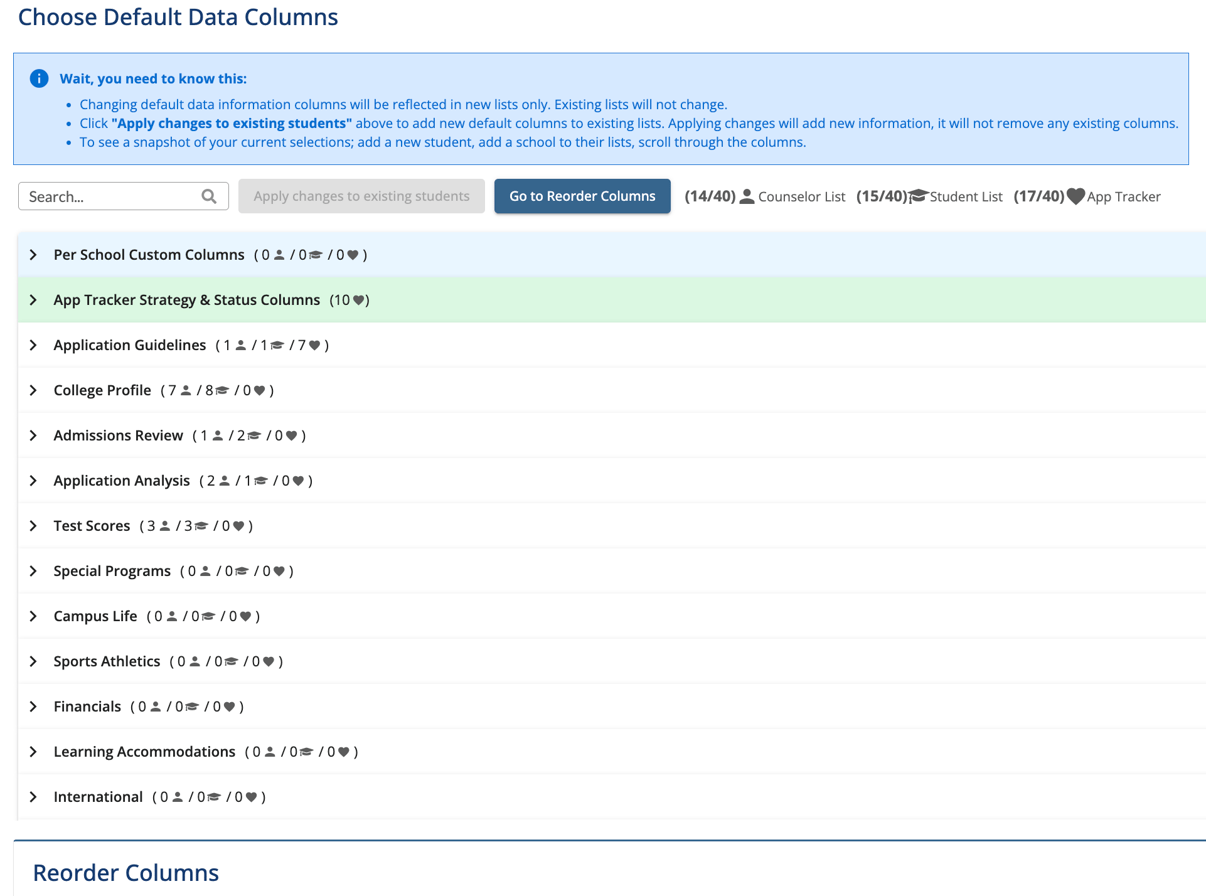Click the Learning Accommodations row title
The width and height of the screenshot is (1206, 896).
[144, 752]
